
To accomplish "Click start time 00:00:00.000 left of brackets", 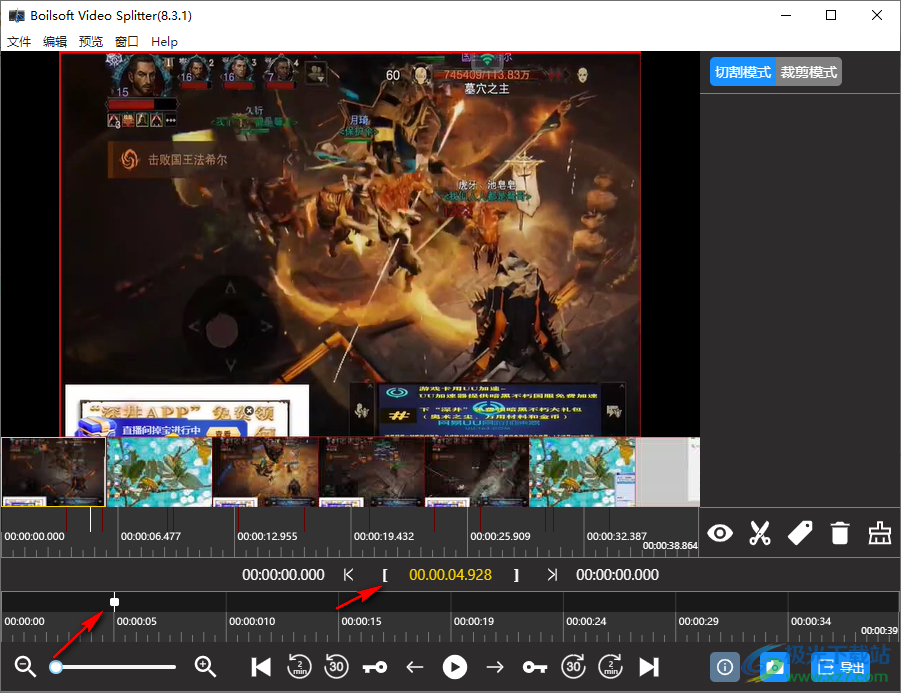I will coord(283,575).
